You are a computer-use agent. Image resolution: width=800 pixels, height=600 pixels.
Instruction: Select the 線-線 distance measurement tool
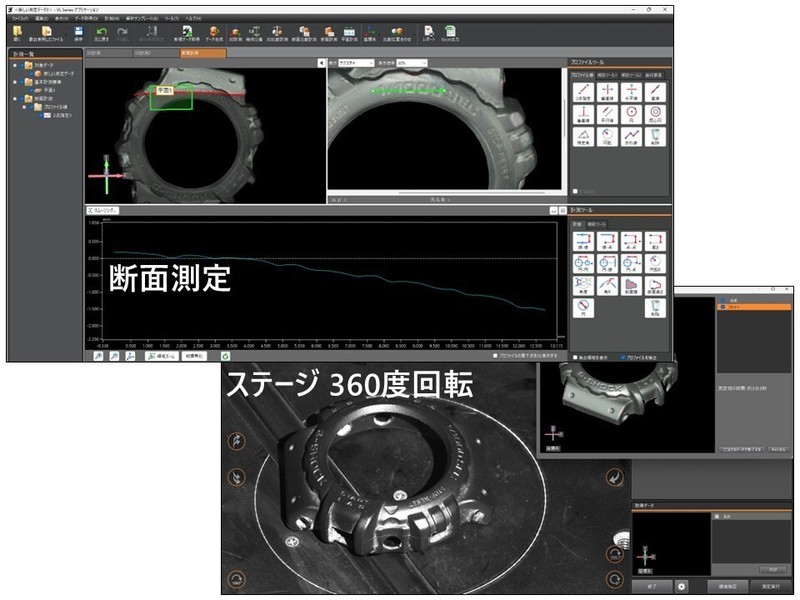583,241
